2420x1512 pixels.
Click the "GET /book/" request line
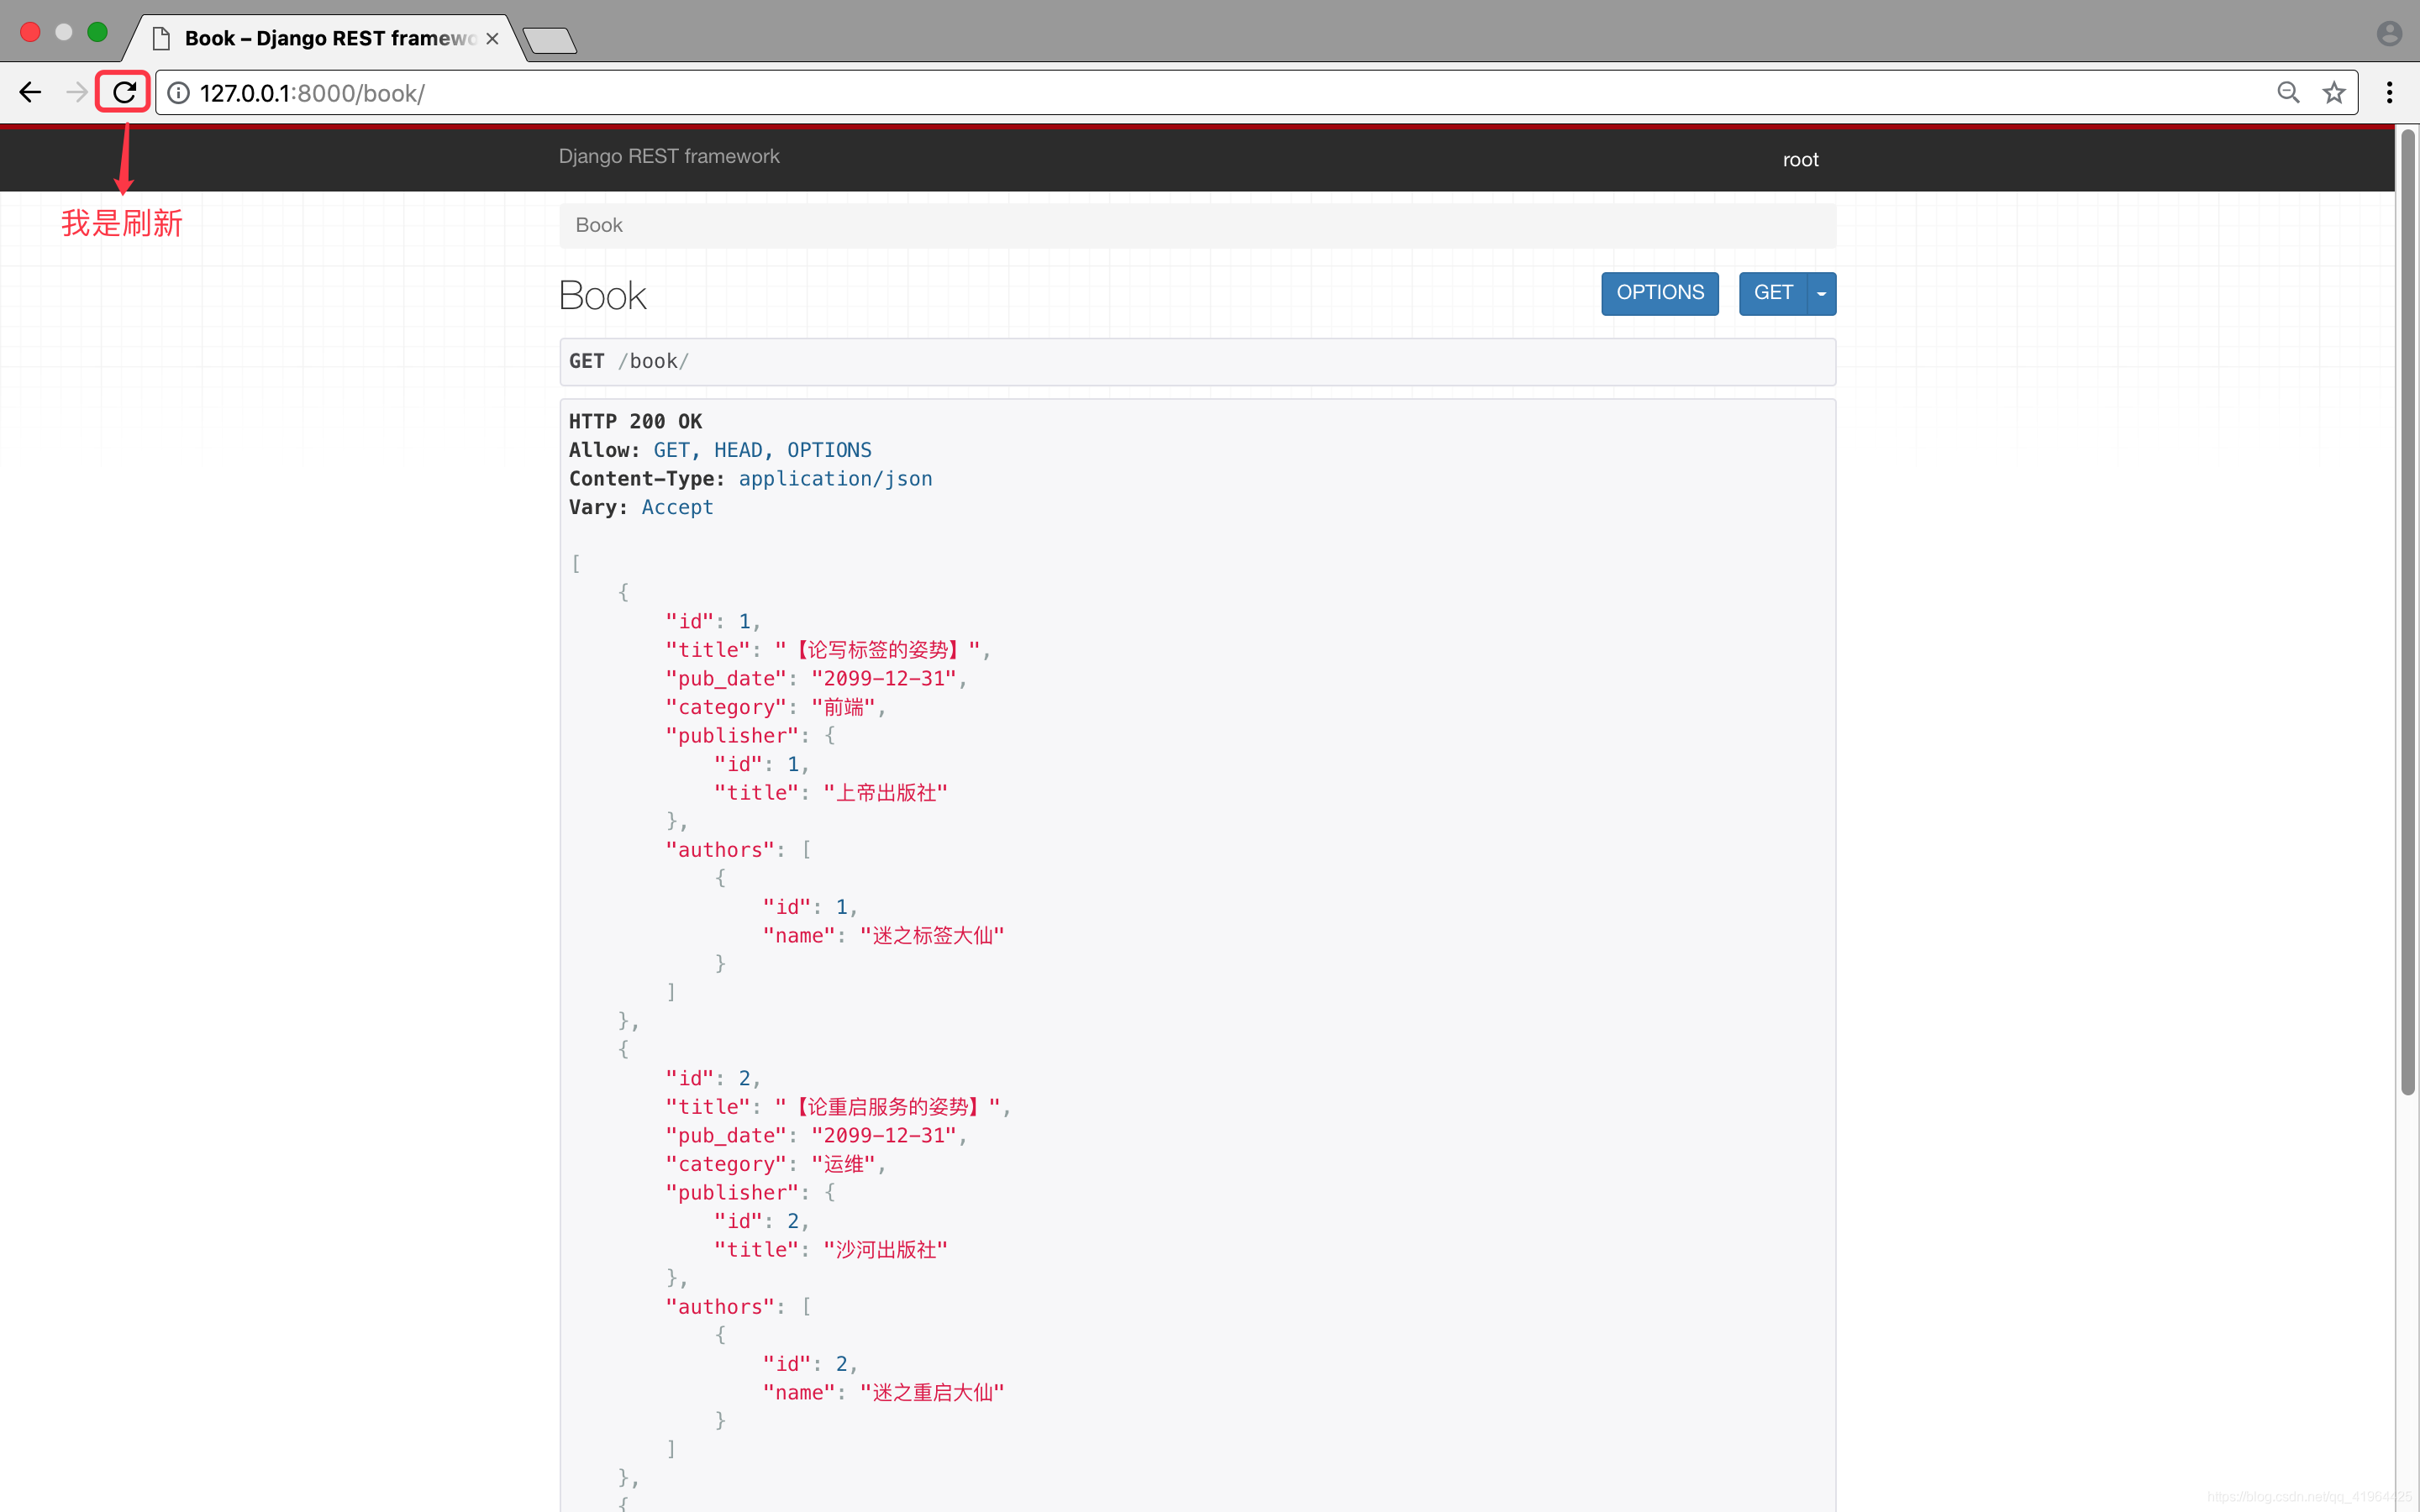coord(629,361)
